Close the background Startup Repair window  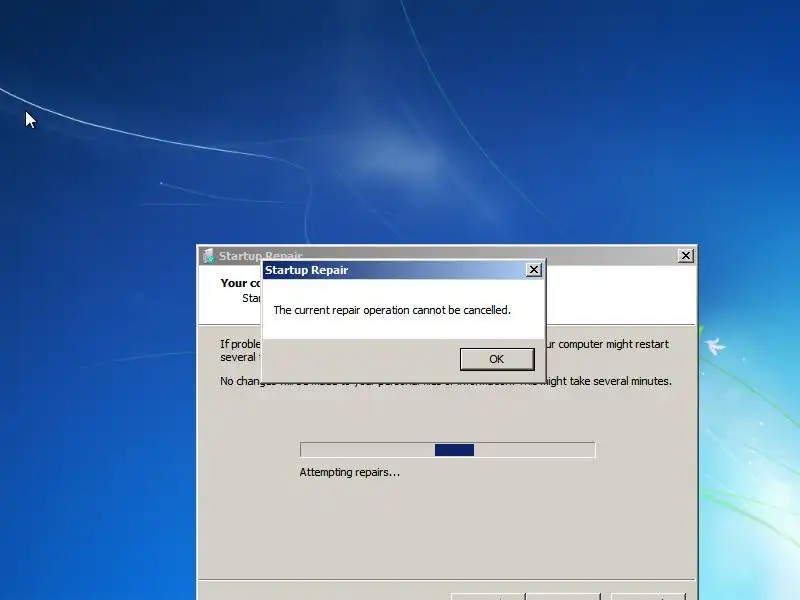(686, 256)
